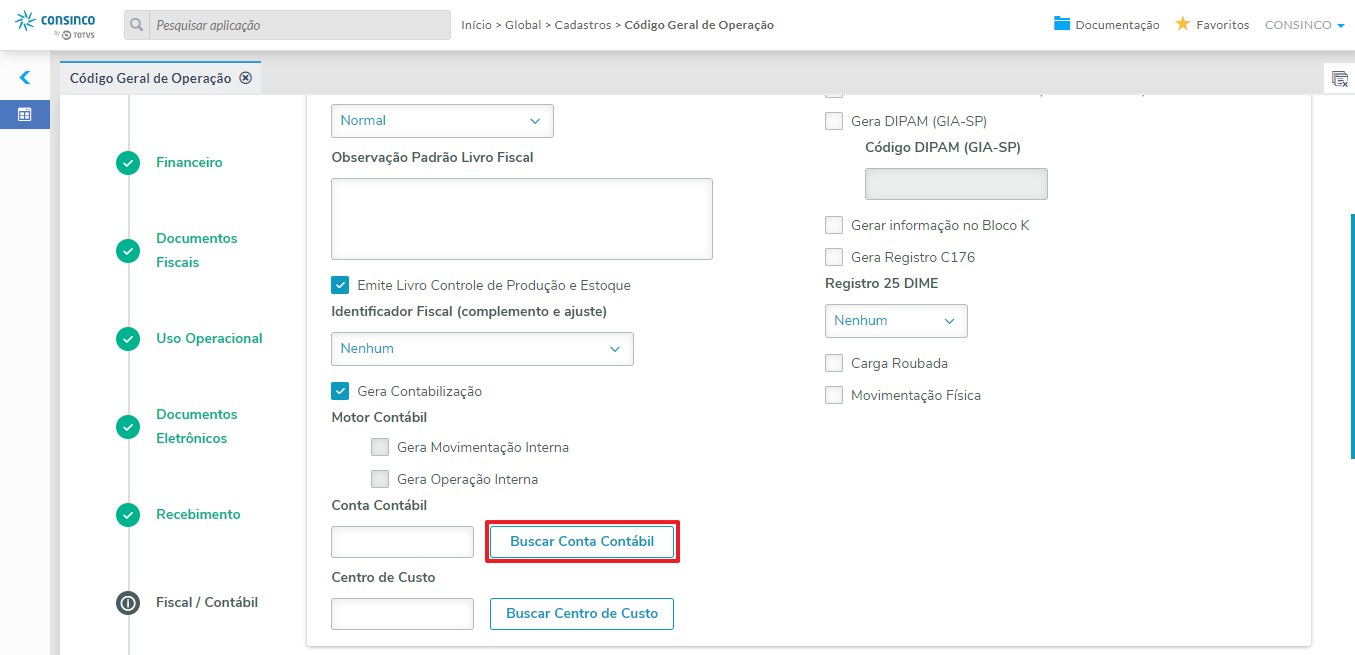Image resolution: width=1355 pixels, height=655 pixels.
Task: Click the close-all-tabs icon at top right
Action: 1339,79
